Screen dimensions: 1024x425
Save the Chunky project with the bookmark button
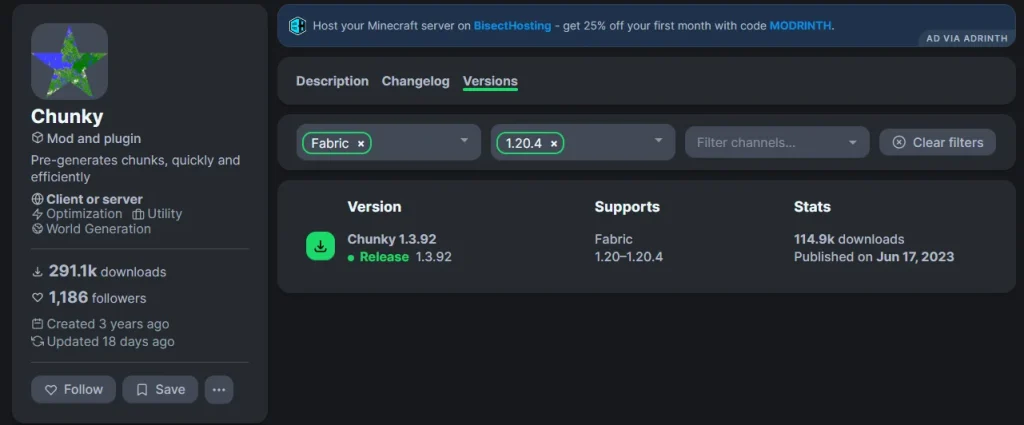(160, 390)
